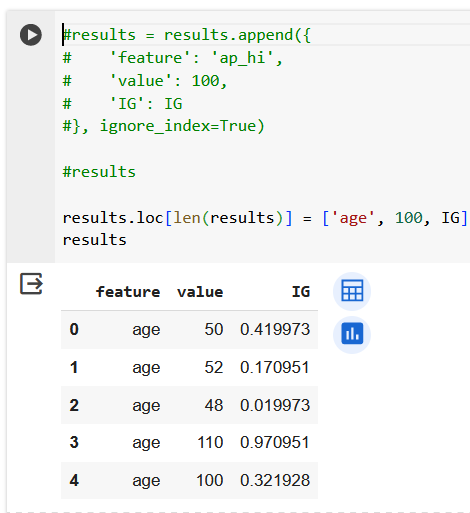Select IG value 0.970951

275,442
